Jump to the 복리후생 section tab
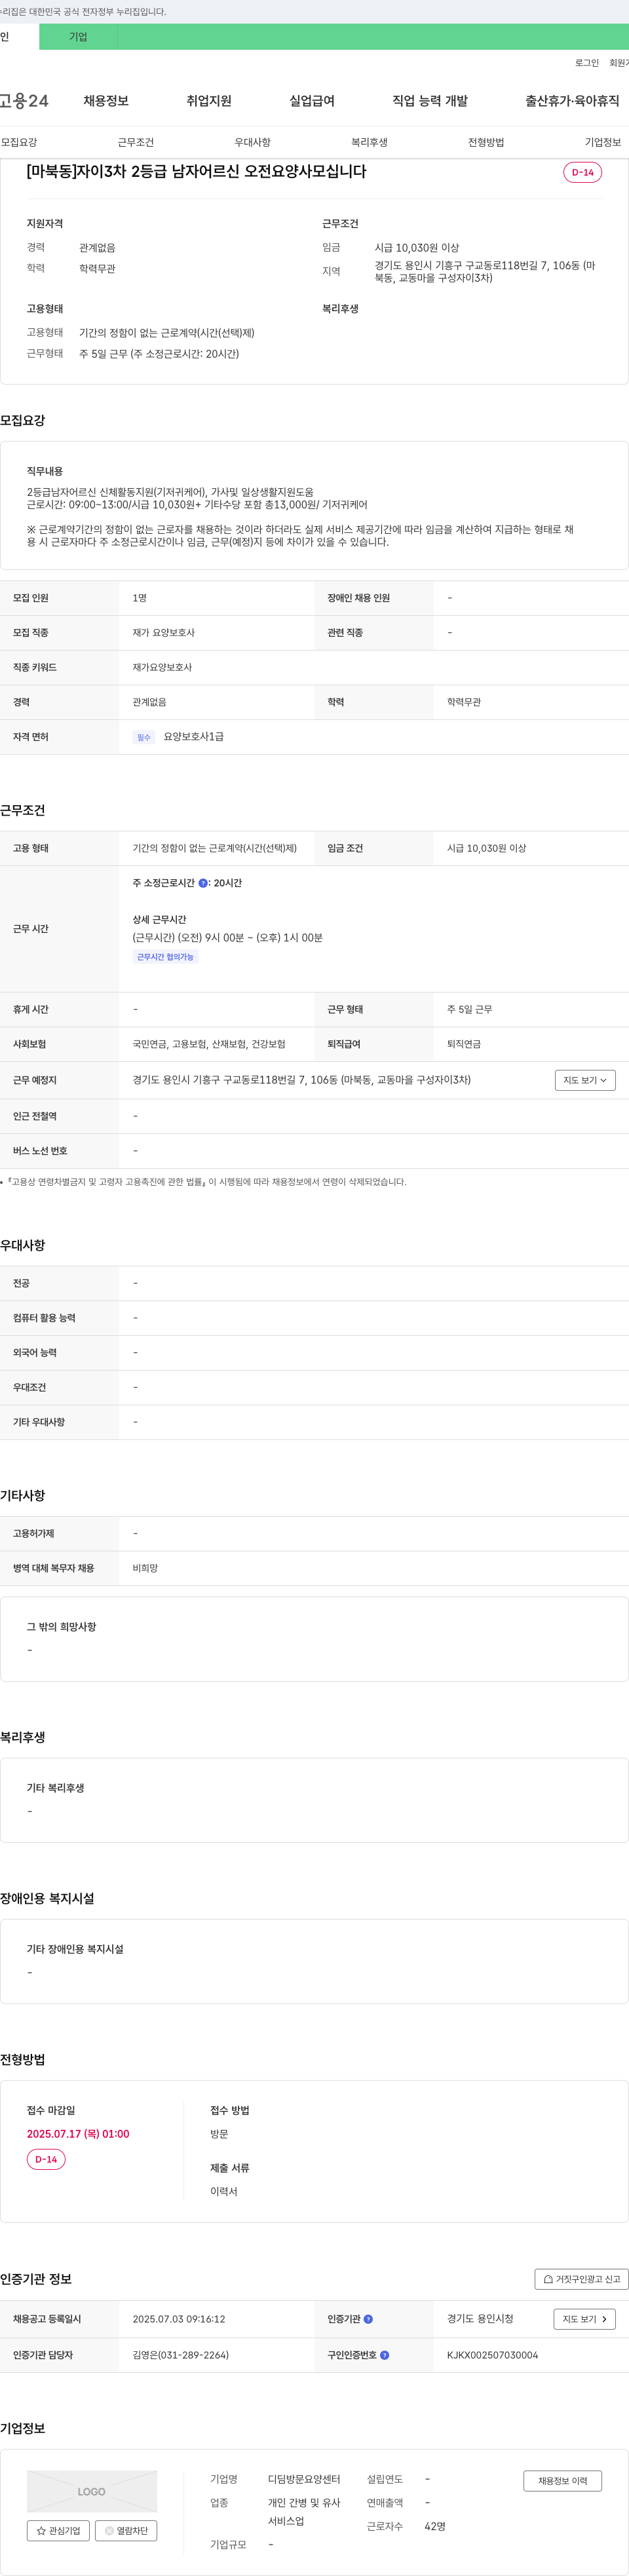This screenshot has width=629, height=2576. pos(369,142)
